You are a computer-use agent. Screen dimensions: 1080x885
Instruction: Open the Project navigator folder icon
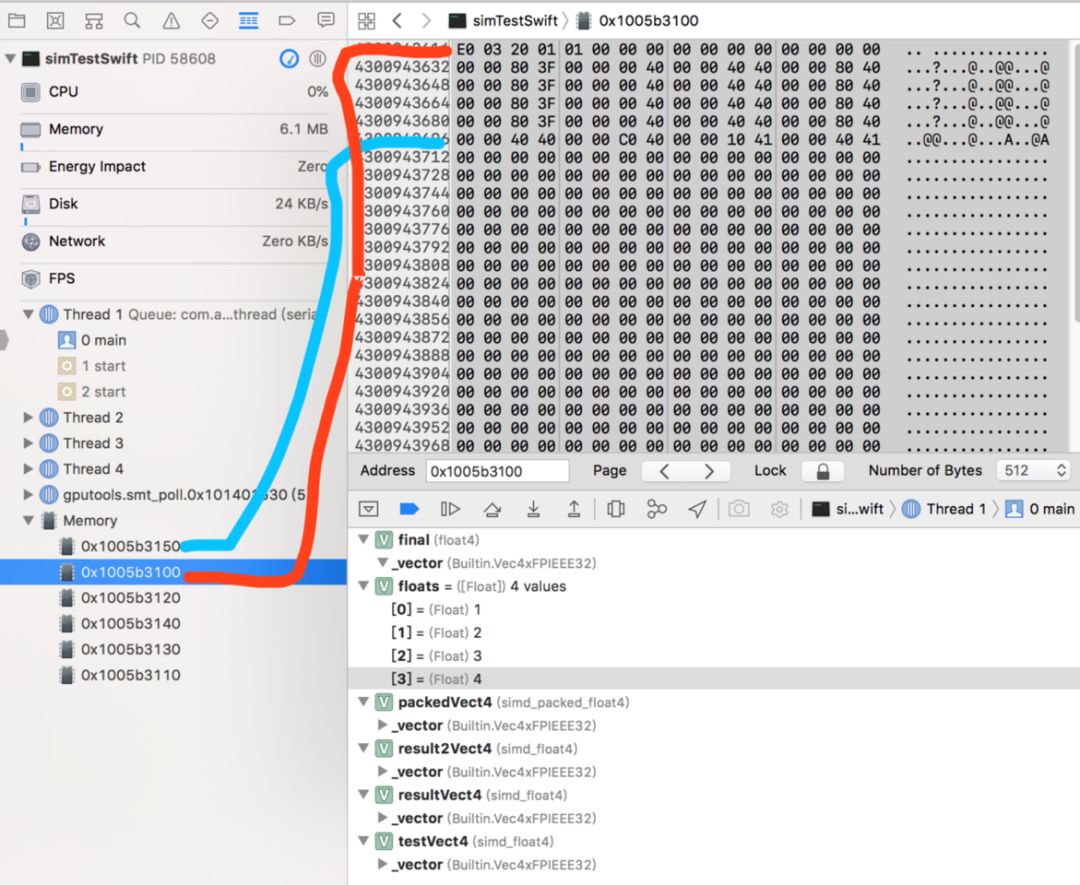(17, 21)
